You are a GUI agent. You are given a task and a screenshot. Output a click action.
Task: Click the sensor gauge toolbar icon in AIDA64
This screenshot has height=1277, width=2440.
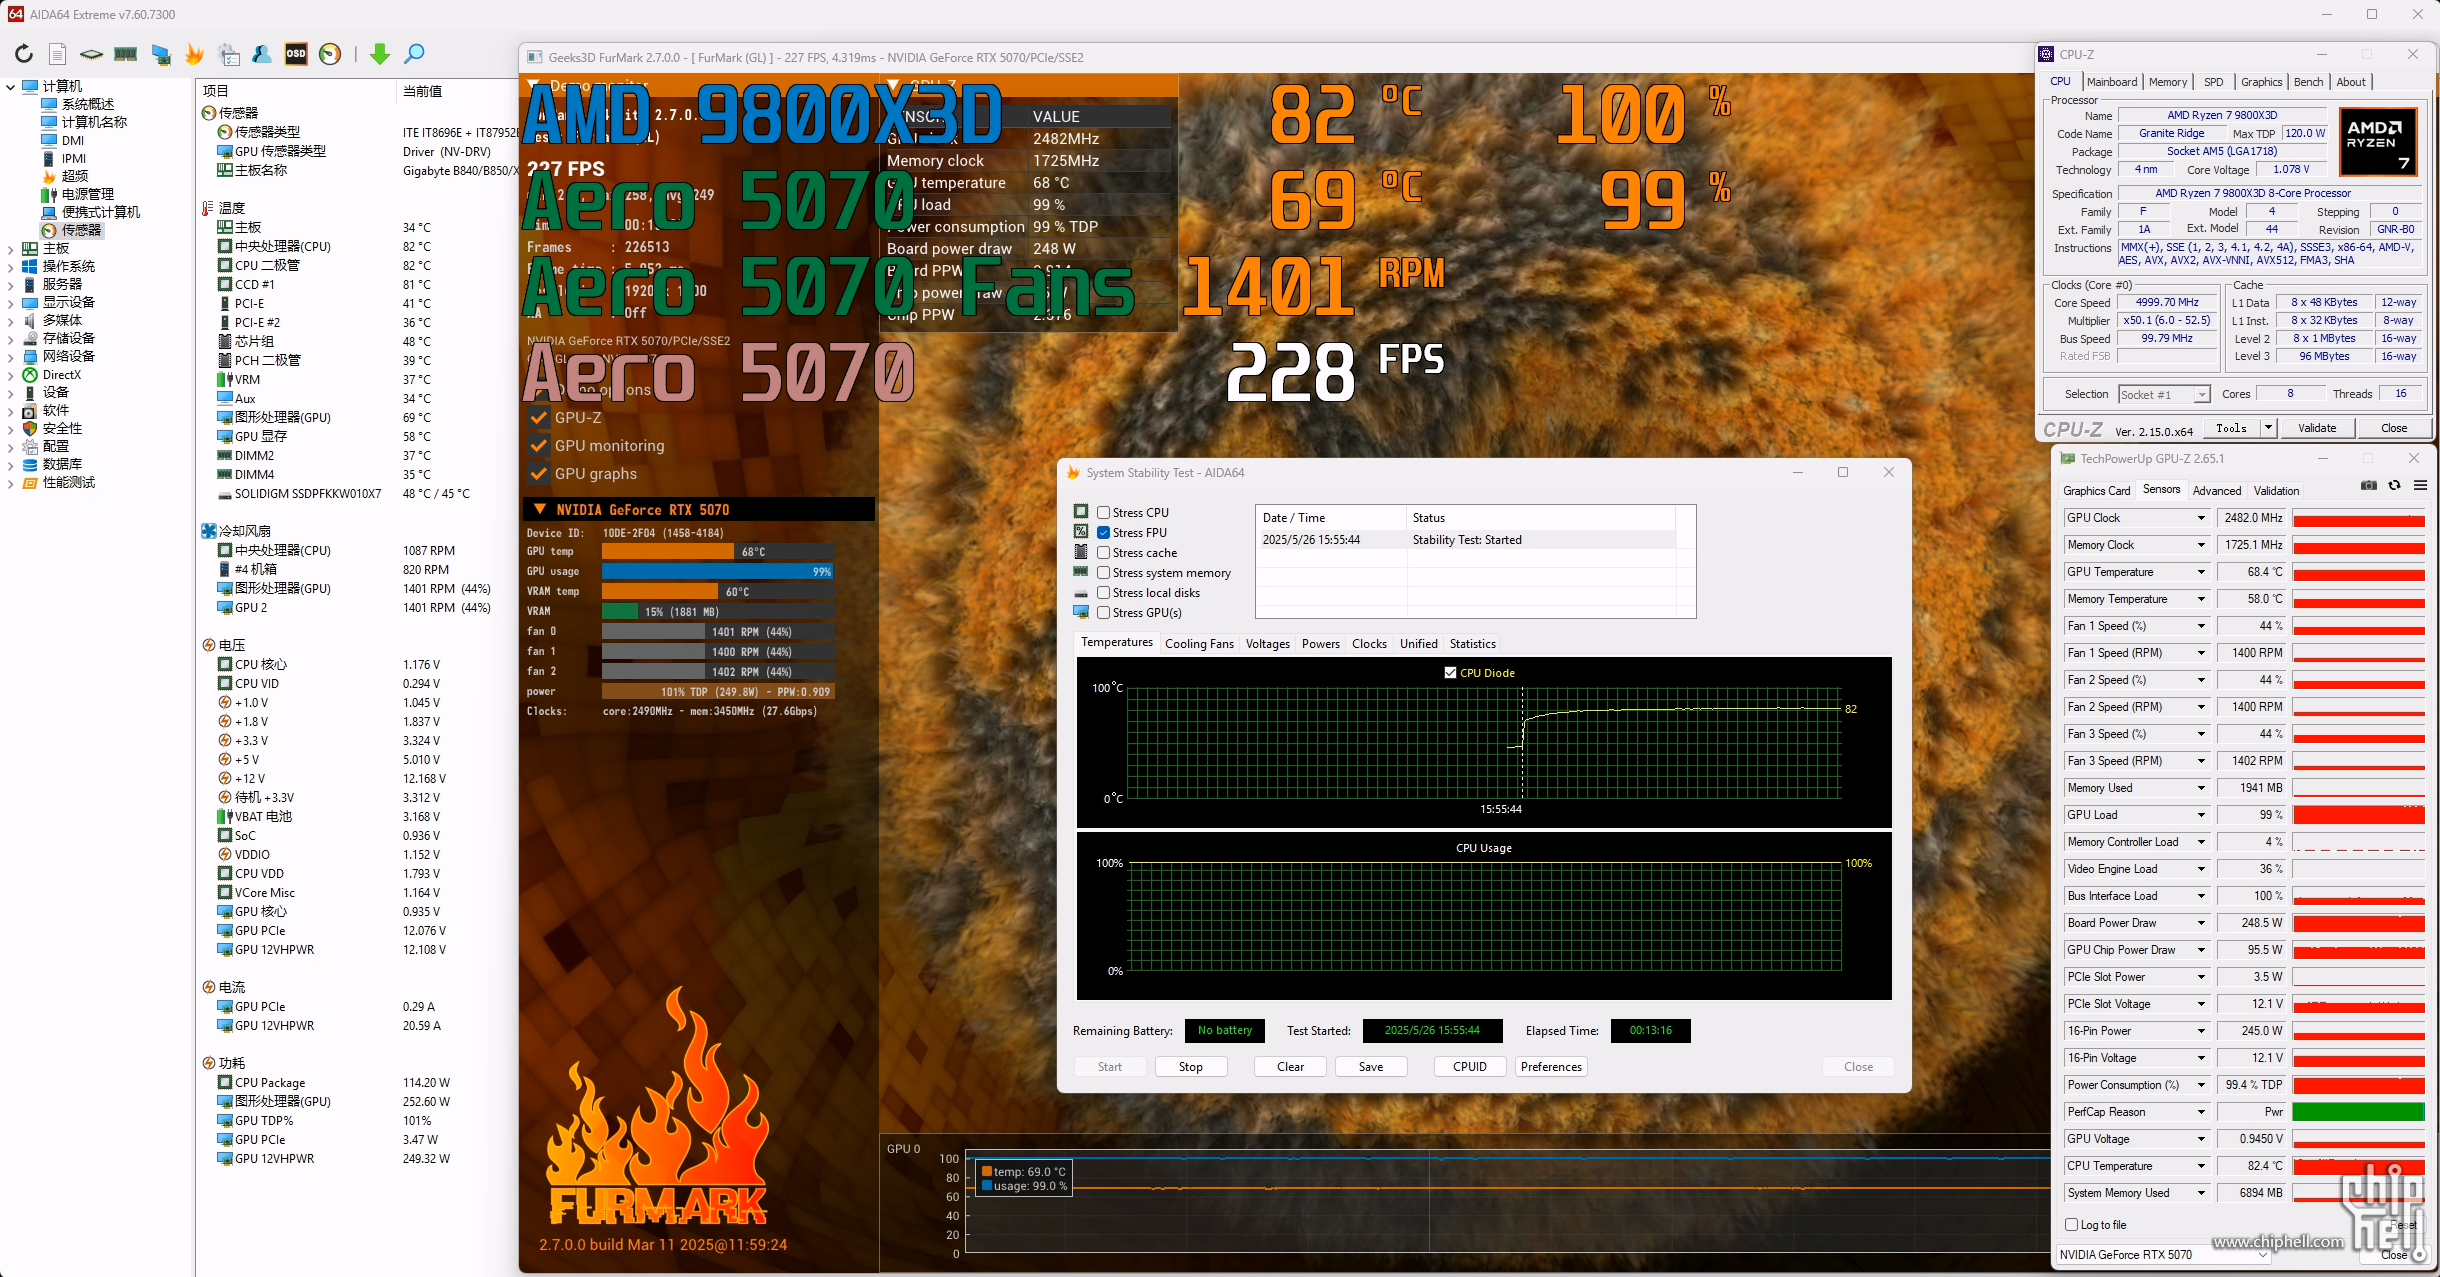point(330,54)
